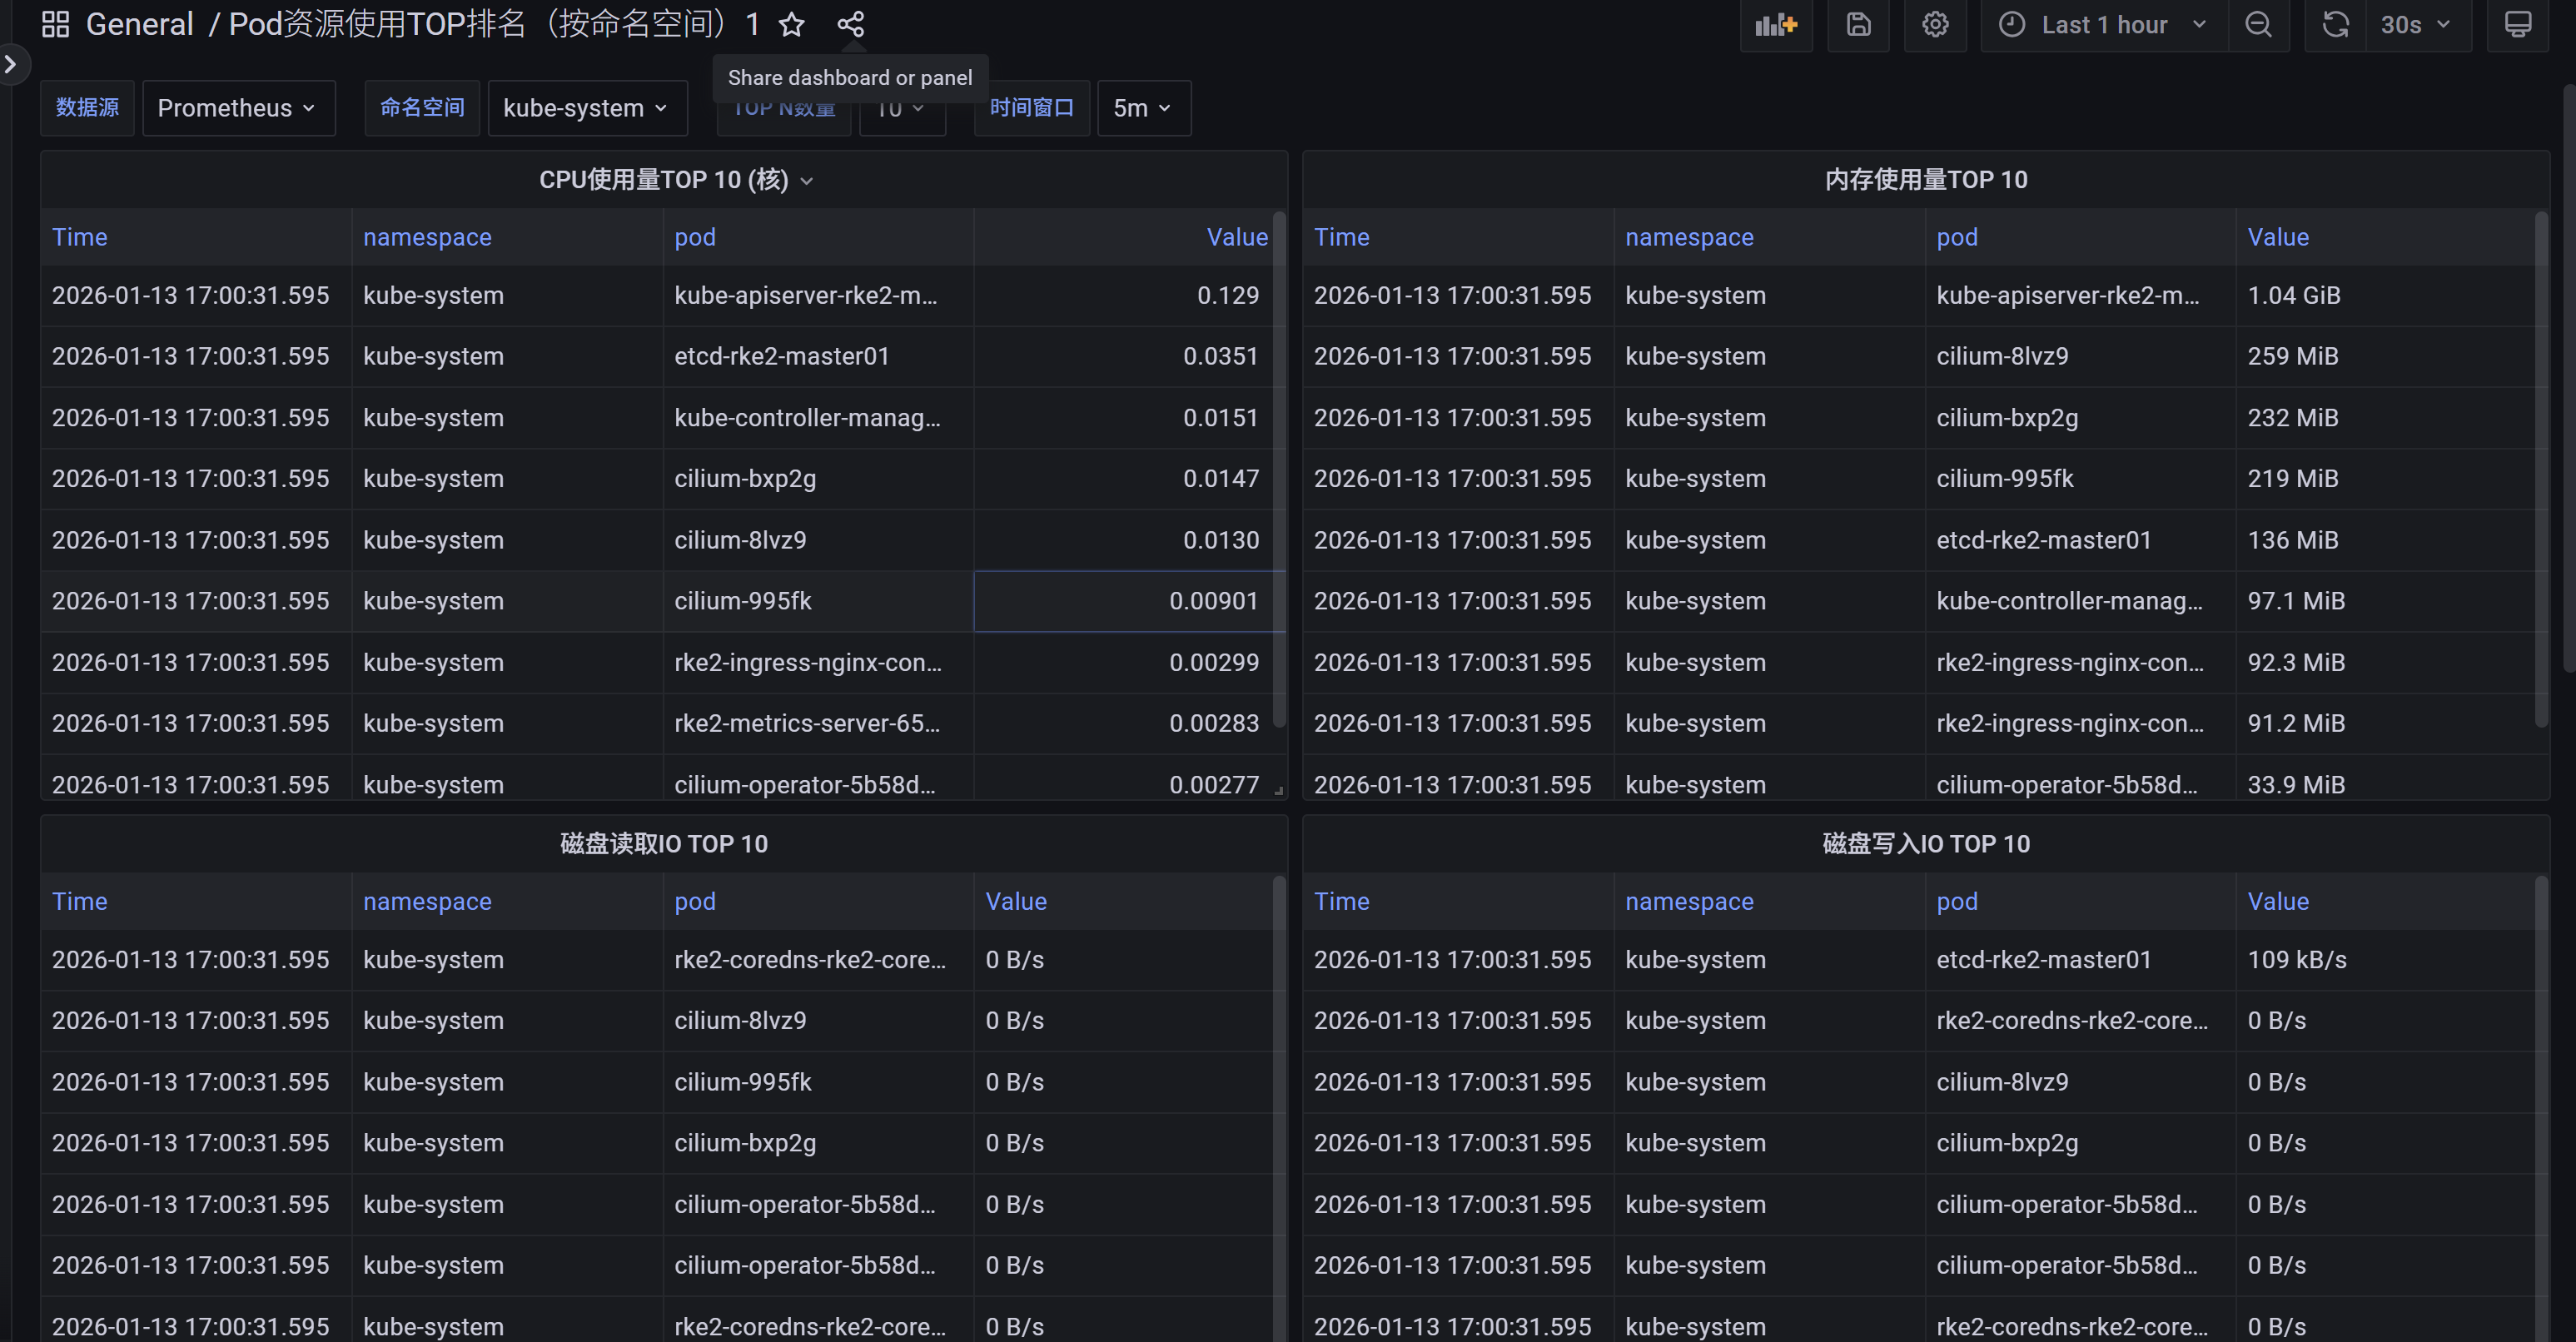Image resolution: width=2576 pixels, height=1342 pixels.
Task: Open the 5m time window dropdown
Action: [x=1143, y=108]
